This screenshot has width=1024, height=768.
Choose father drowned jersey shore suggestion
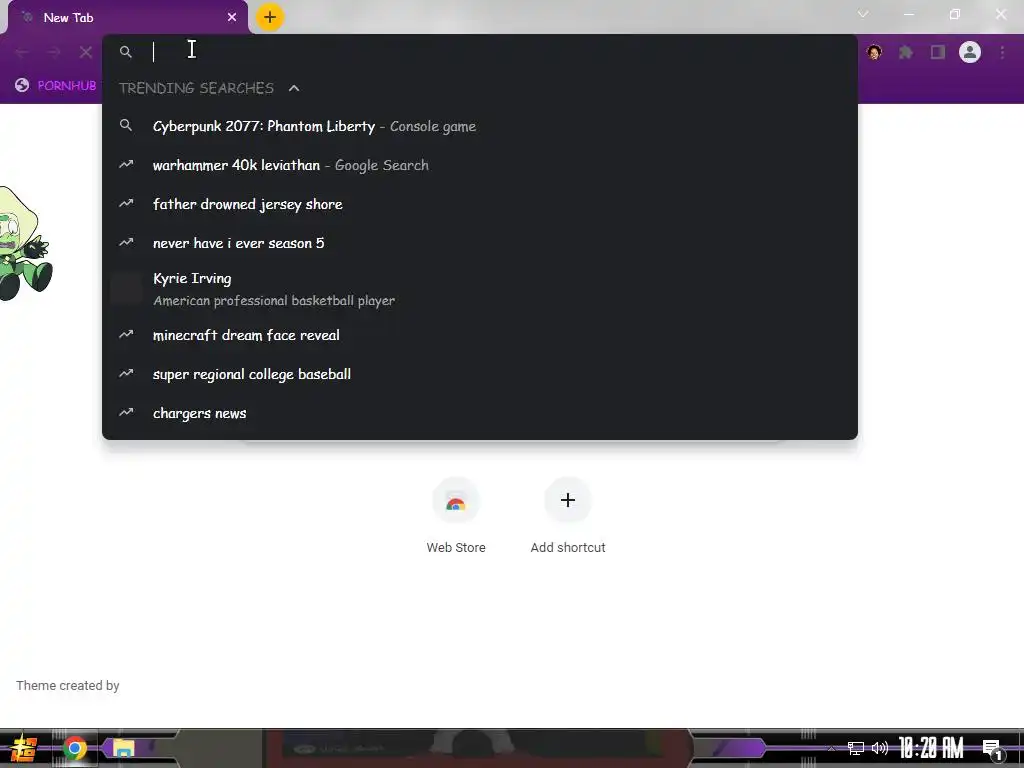pyautogui.click(x=479, y=204)
